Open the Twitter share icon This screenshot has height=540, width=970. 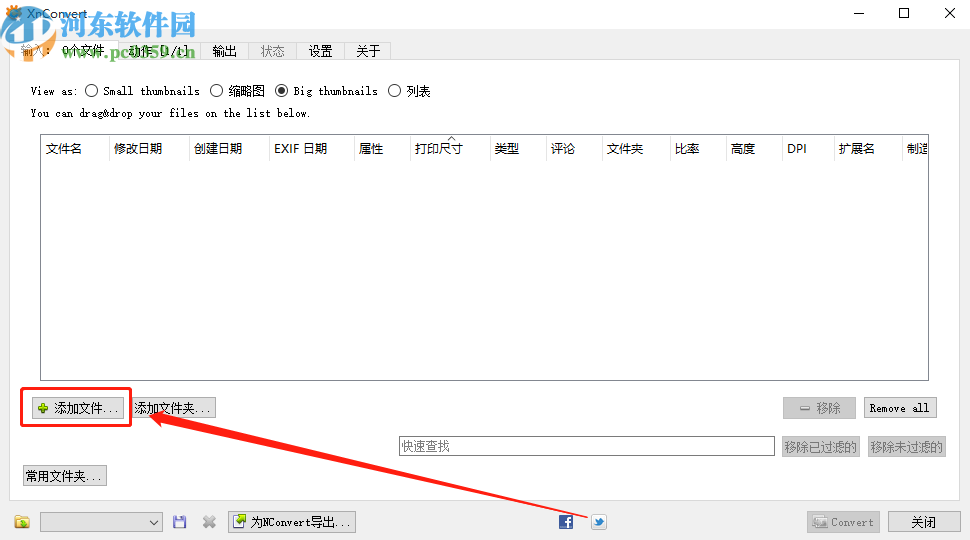[x=598, y=522]
